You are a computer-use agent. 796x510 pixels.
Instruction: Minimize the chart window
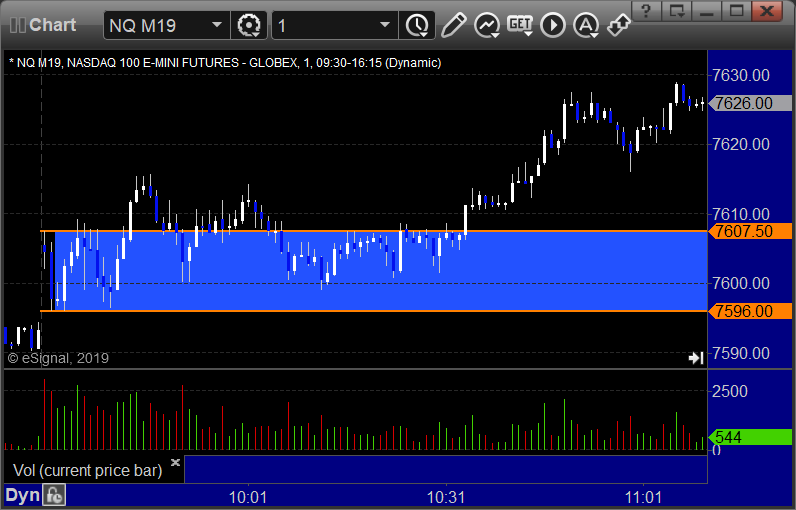[x=707, y=11]
